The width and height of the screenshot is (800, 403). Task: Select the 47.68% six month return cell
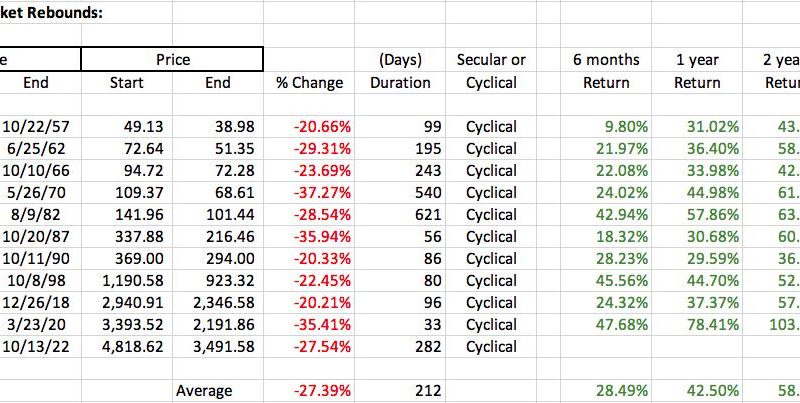tap(606, 325)
